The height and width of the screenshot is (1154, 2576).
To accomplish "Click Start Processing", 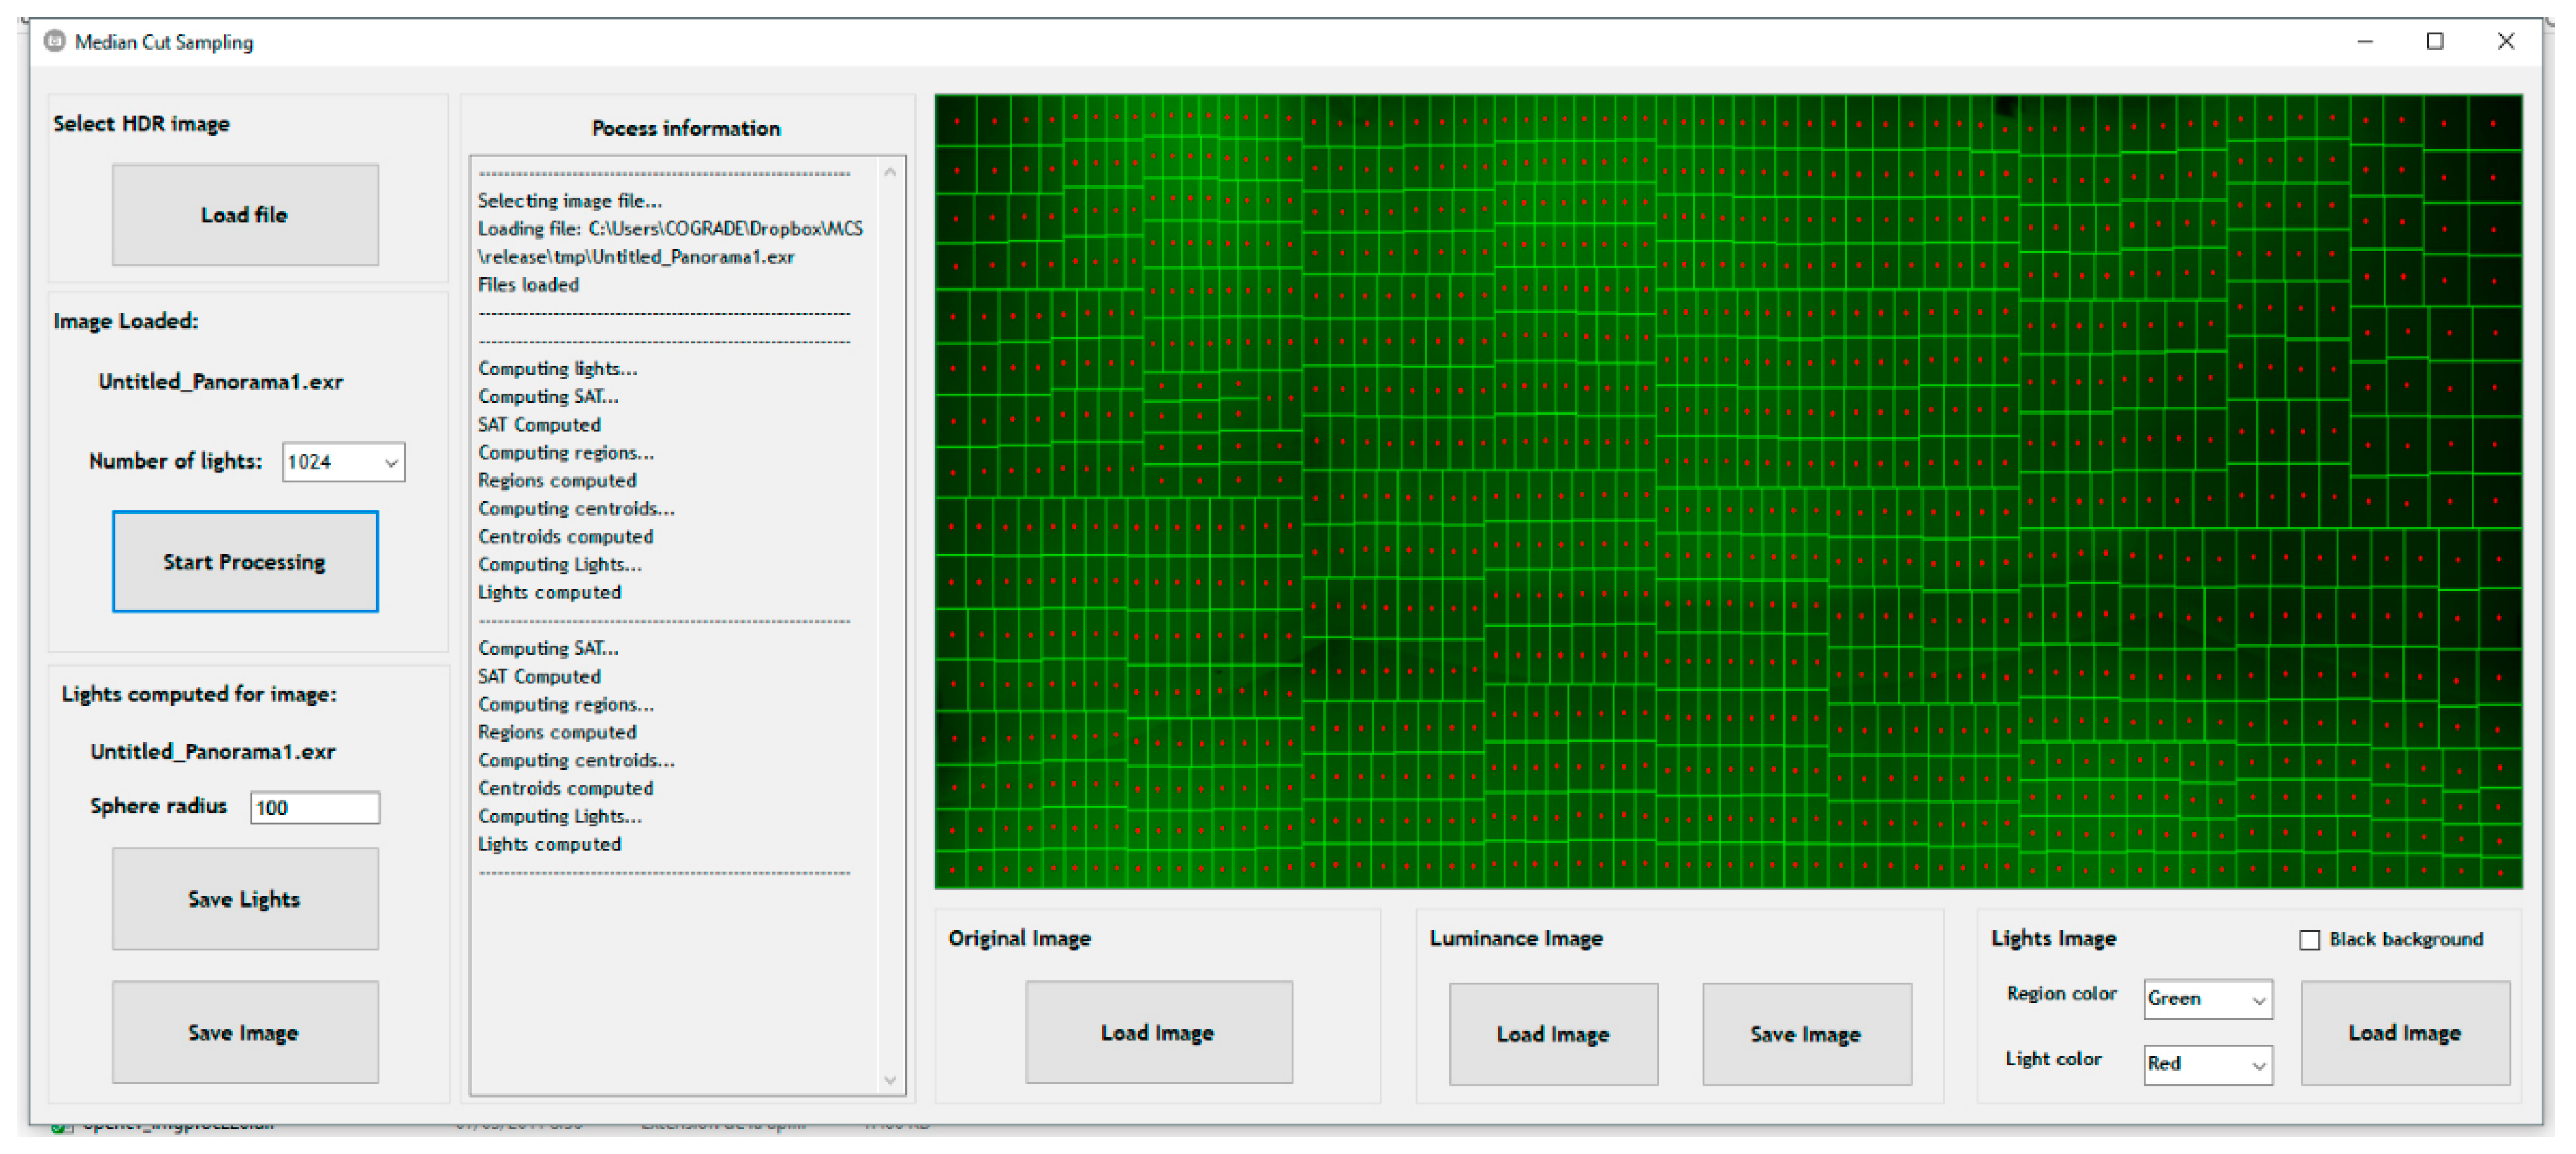I will (x=245, y=561).
